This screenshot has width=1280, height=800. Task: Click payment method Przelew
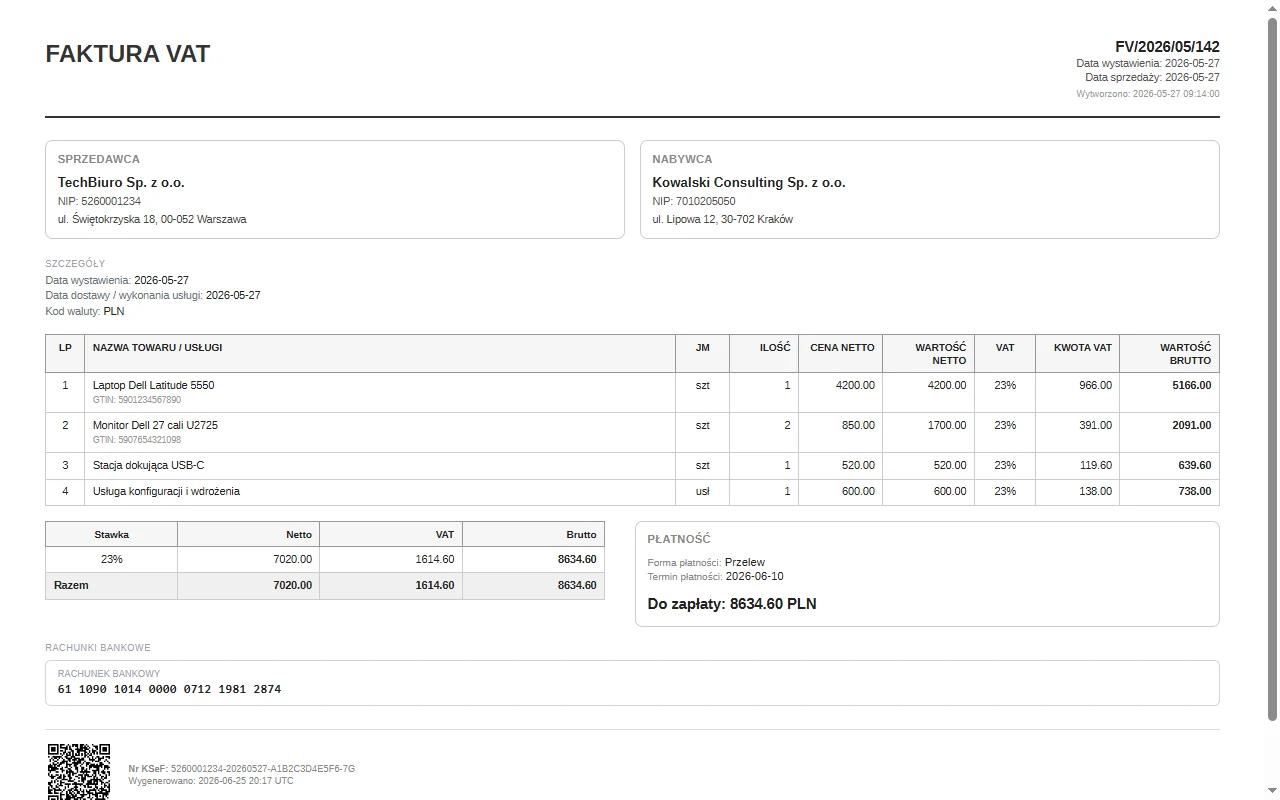pyautogui.click(x=745, y=562)
